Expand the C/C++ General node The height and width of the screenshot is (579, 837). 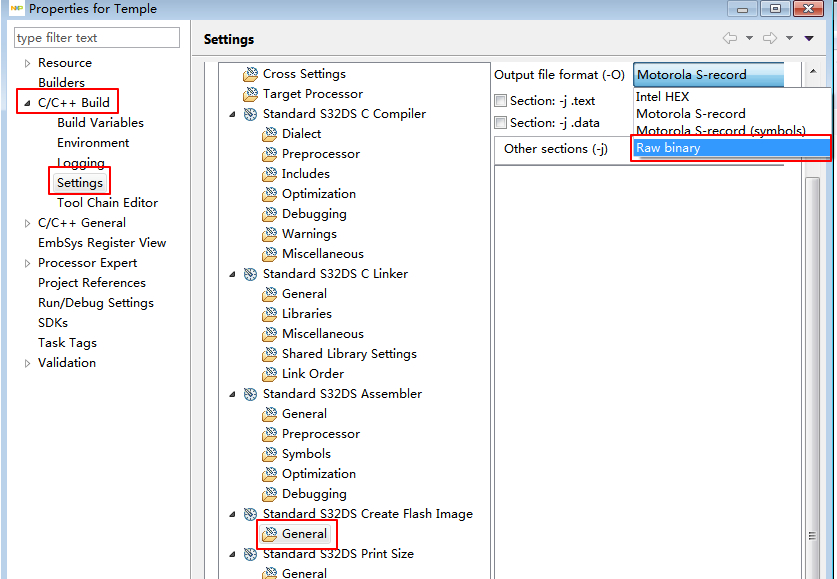pyautogui.click(x=27, y=224)
